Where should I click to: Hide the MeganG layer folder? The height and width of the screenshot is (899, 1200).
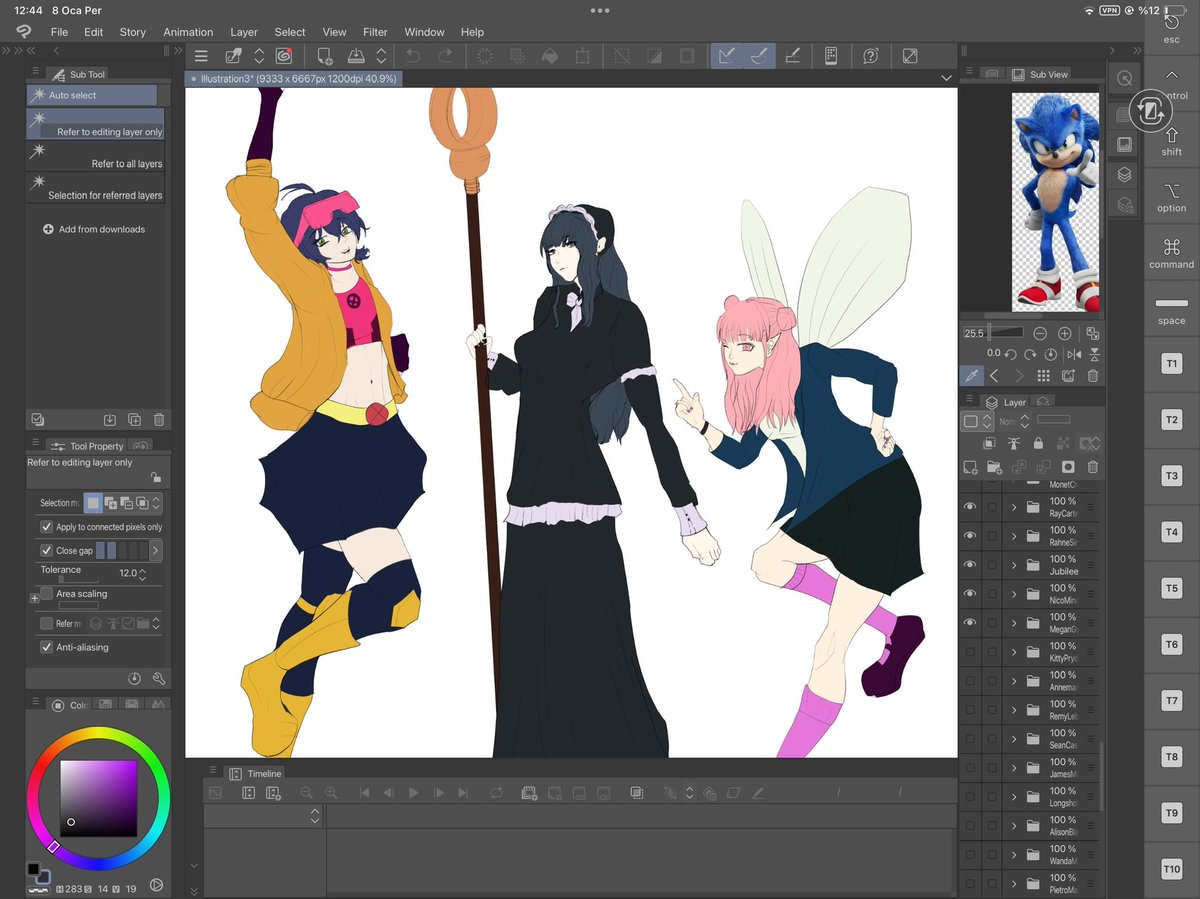tap(969, 622)
